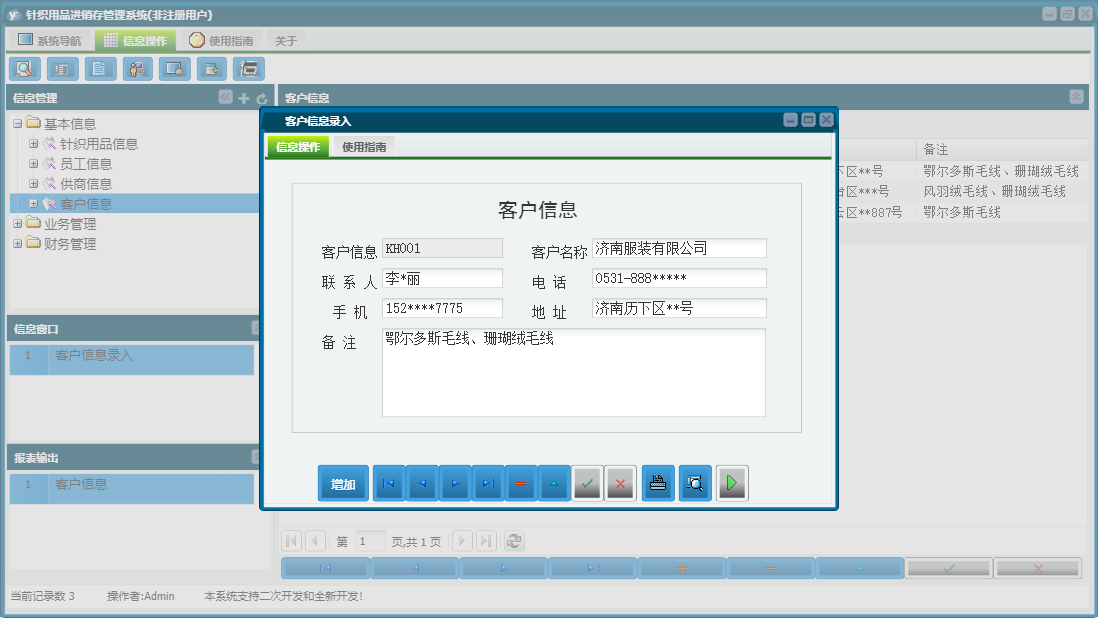
Task: Click bottom navigator orange plus button
Action: pos(682,568)
